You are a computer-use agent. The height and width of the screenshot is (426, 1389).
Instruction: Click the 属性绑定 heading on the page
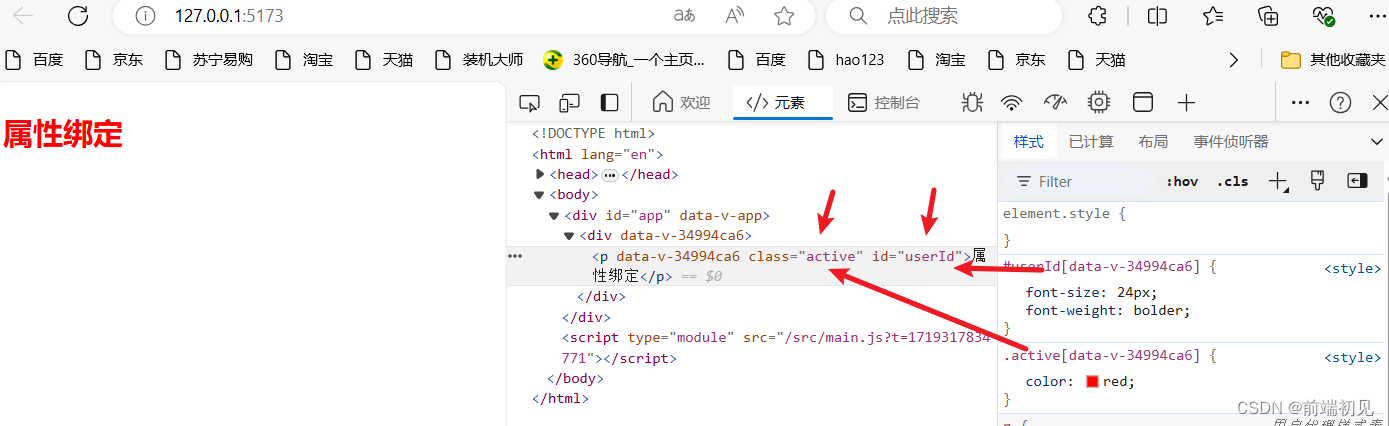[x=62, y=134]
